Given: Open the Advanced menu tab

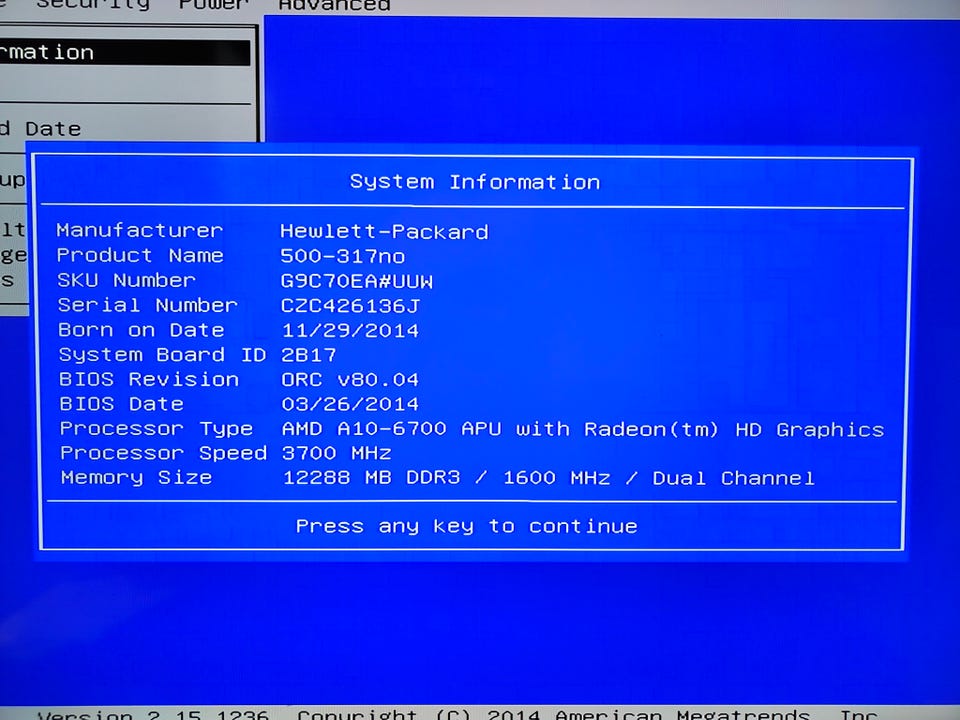Looking at the screenshot, I should click(334, 6).
